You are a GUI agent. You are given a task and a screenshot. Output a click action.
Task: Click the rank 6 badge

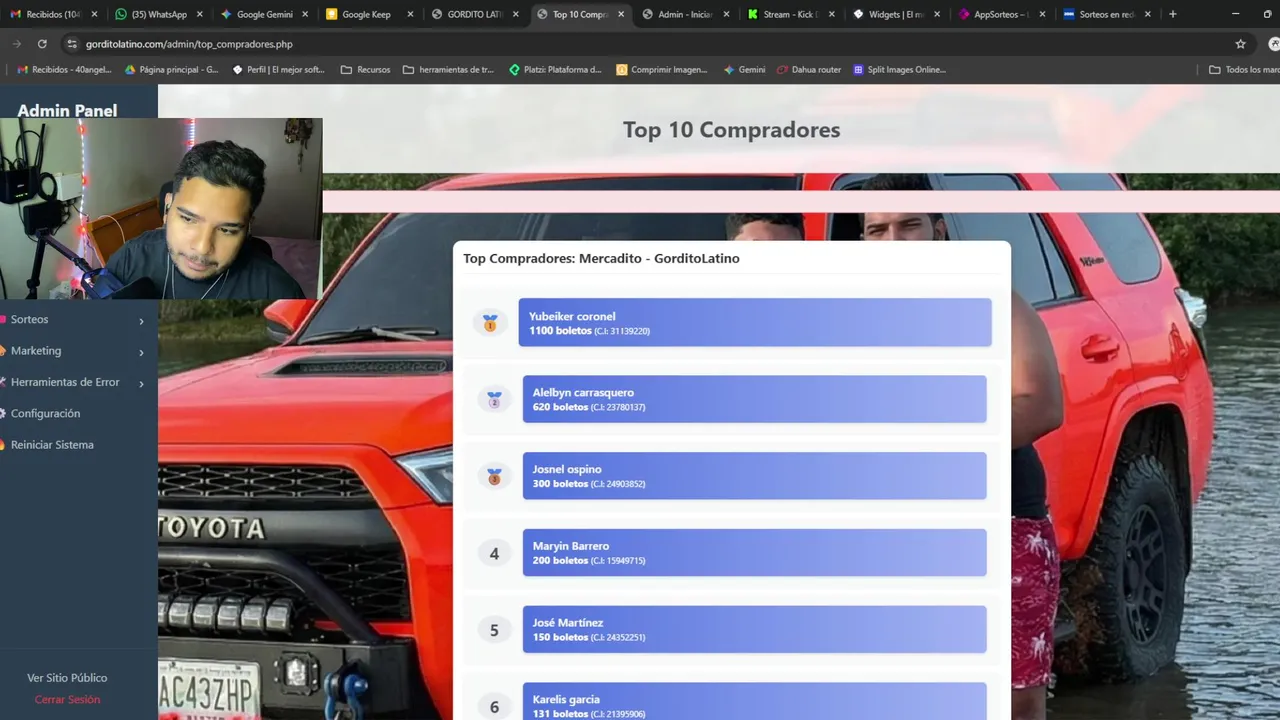494,707
